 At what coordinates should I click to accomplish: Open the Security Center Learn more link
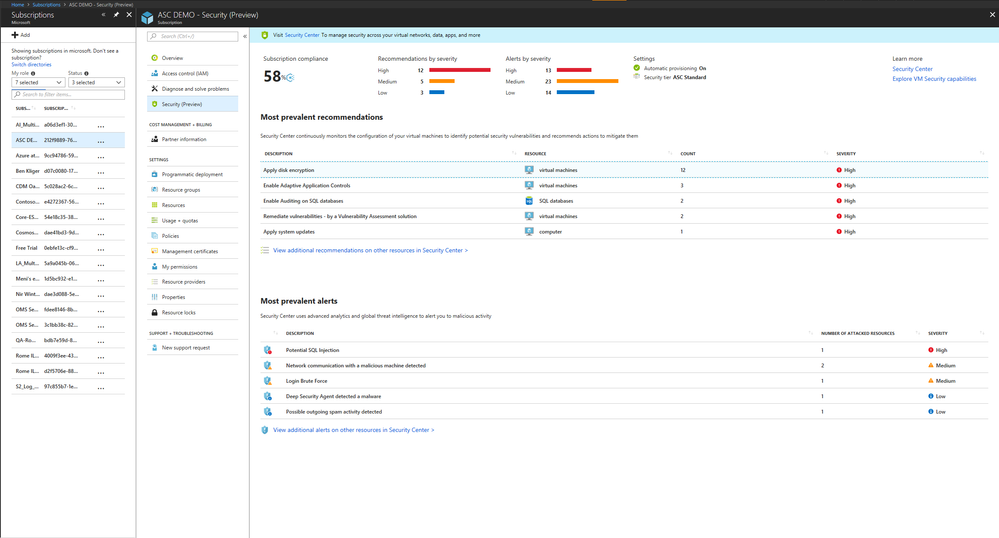tap(912, 69)
